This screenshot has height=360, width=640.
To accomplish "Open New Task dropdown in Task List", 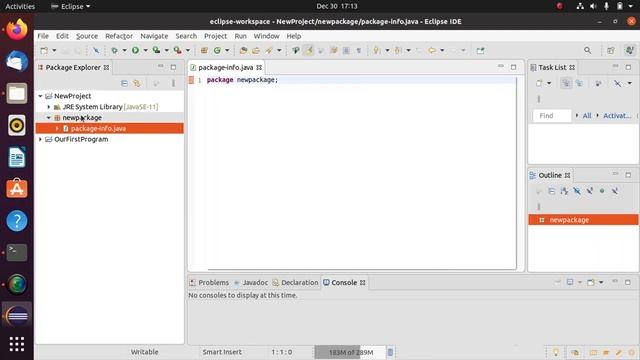I will click(x=549, y=83).
